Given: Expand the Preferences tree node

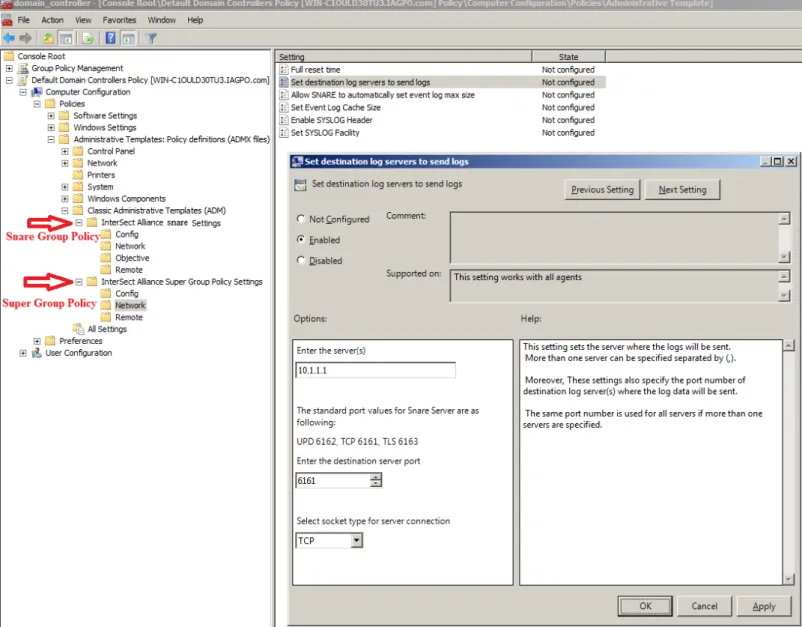Looking at the screenshot, I should click(37, 341).
